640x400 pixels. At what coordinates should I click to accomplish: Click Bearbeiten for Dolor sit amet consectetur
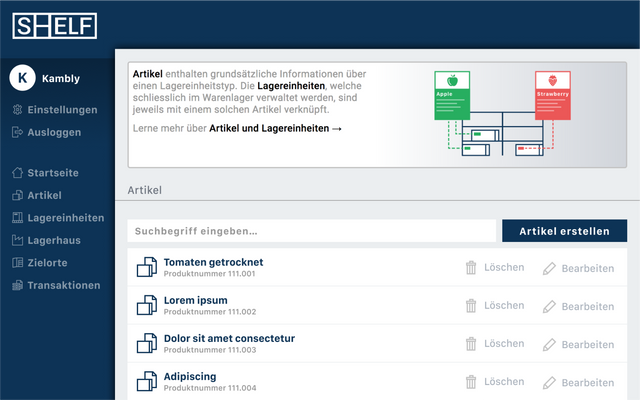(588, 344)
